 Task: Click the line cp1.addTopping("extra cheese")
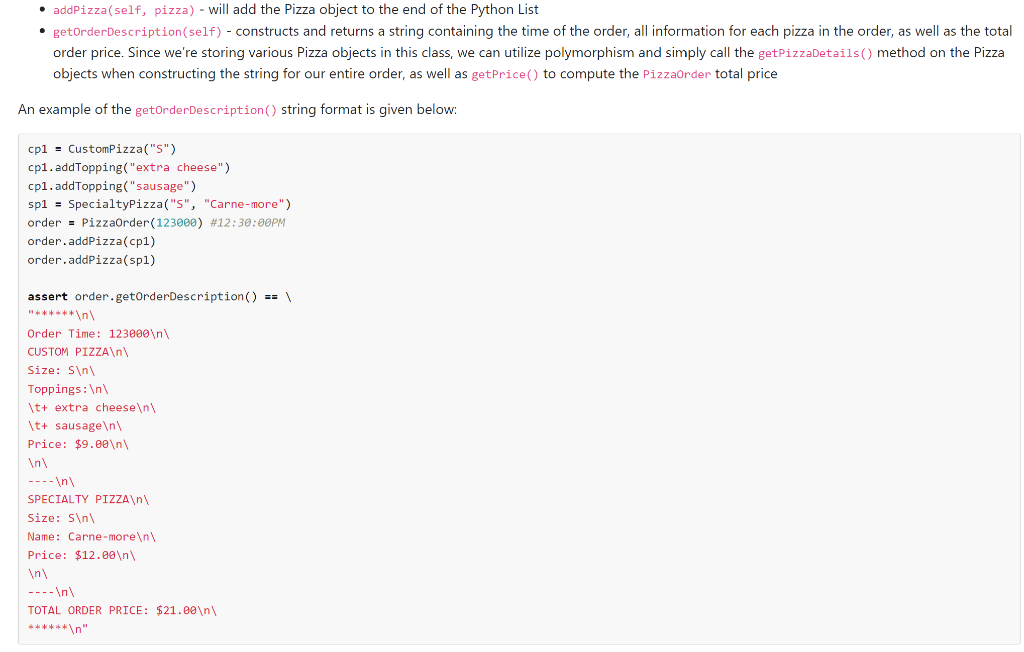(x=129, y=167)
